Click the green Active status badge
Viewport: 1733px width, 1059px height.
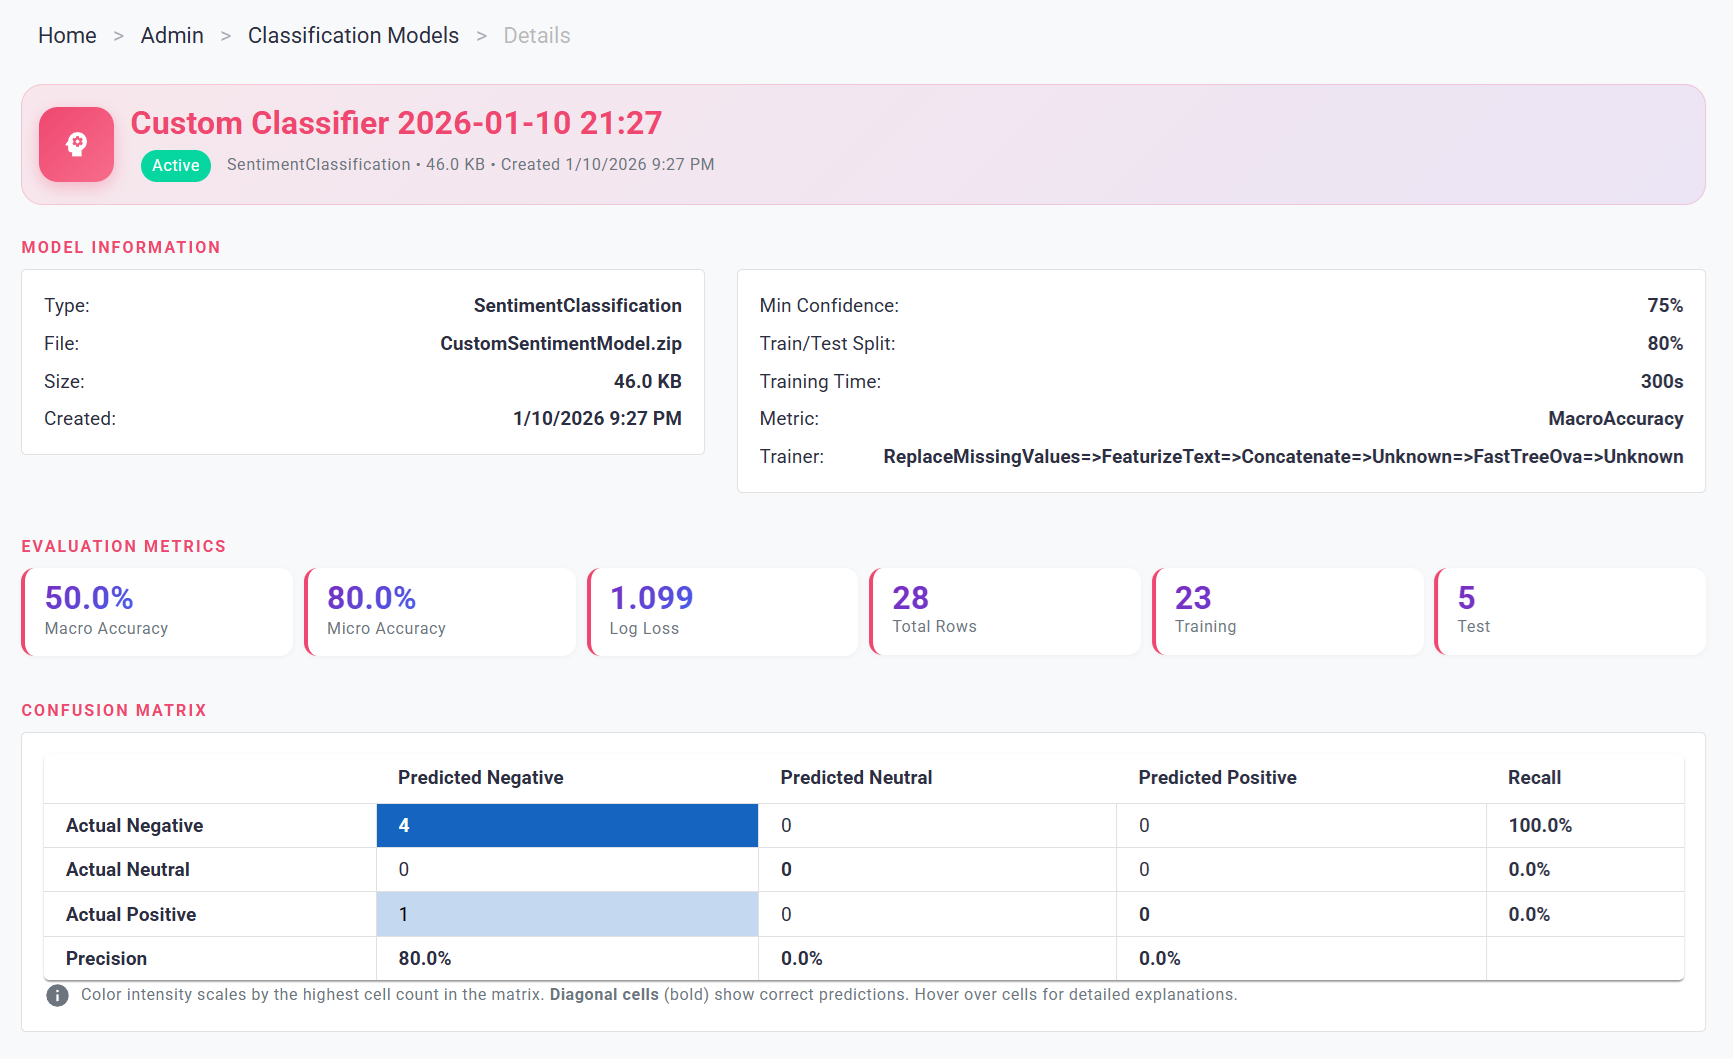(176, 165)
